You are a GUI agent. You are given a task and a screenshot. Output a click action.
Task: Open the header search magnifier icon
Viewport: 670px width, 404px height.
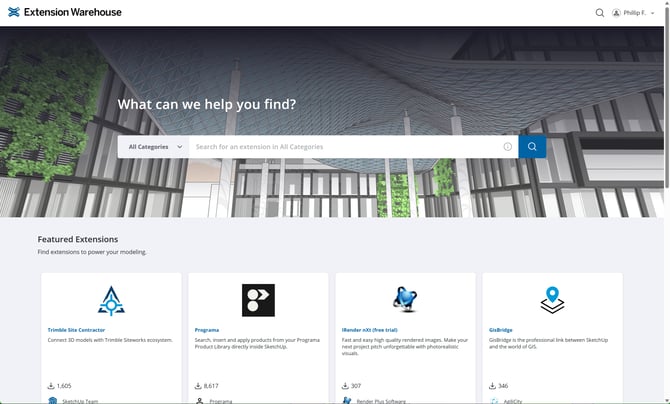(599, 13)
